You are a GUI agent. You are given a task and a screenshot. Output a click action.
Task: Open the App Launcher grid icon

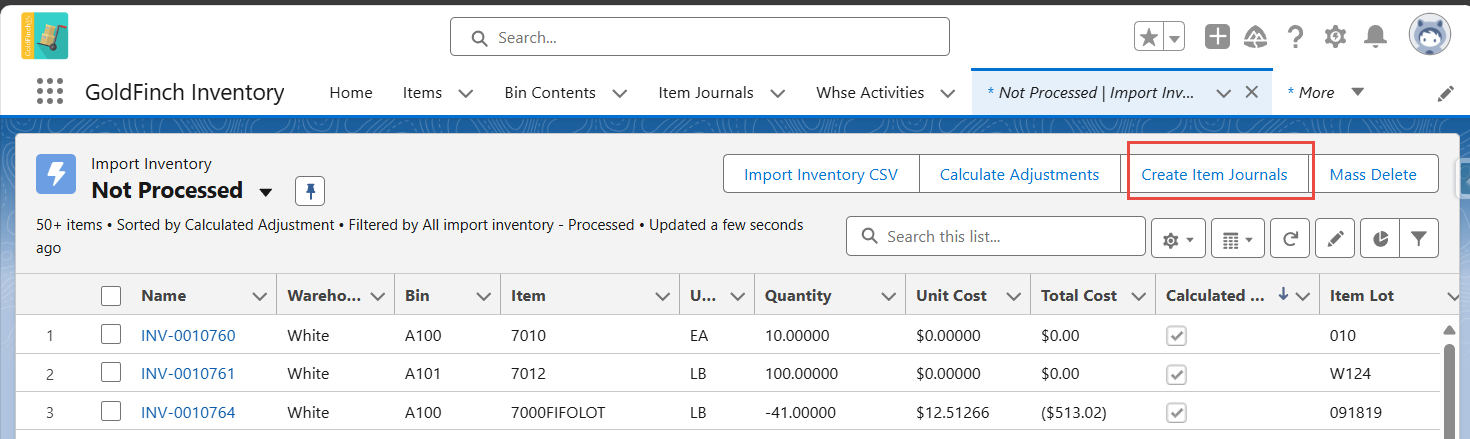(x=50, y=92)
